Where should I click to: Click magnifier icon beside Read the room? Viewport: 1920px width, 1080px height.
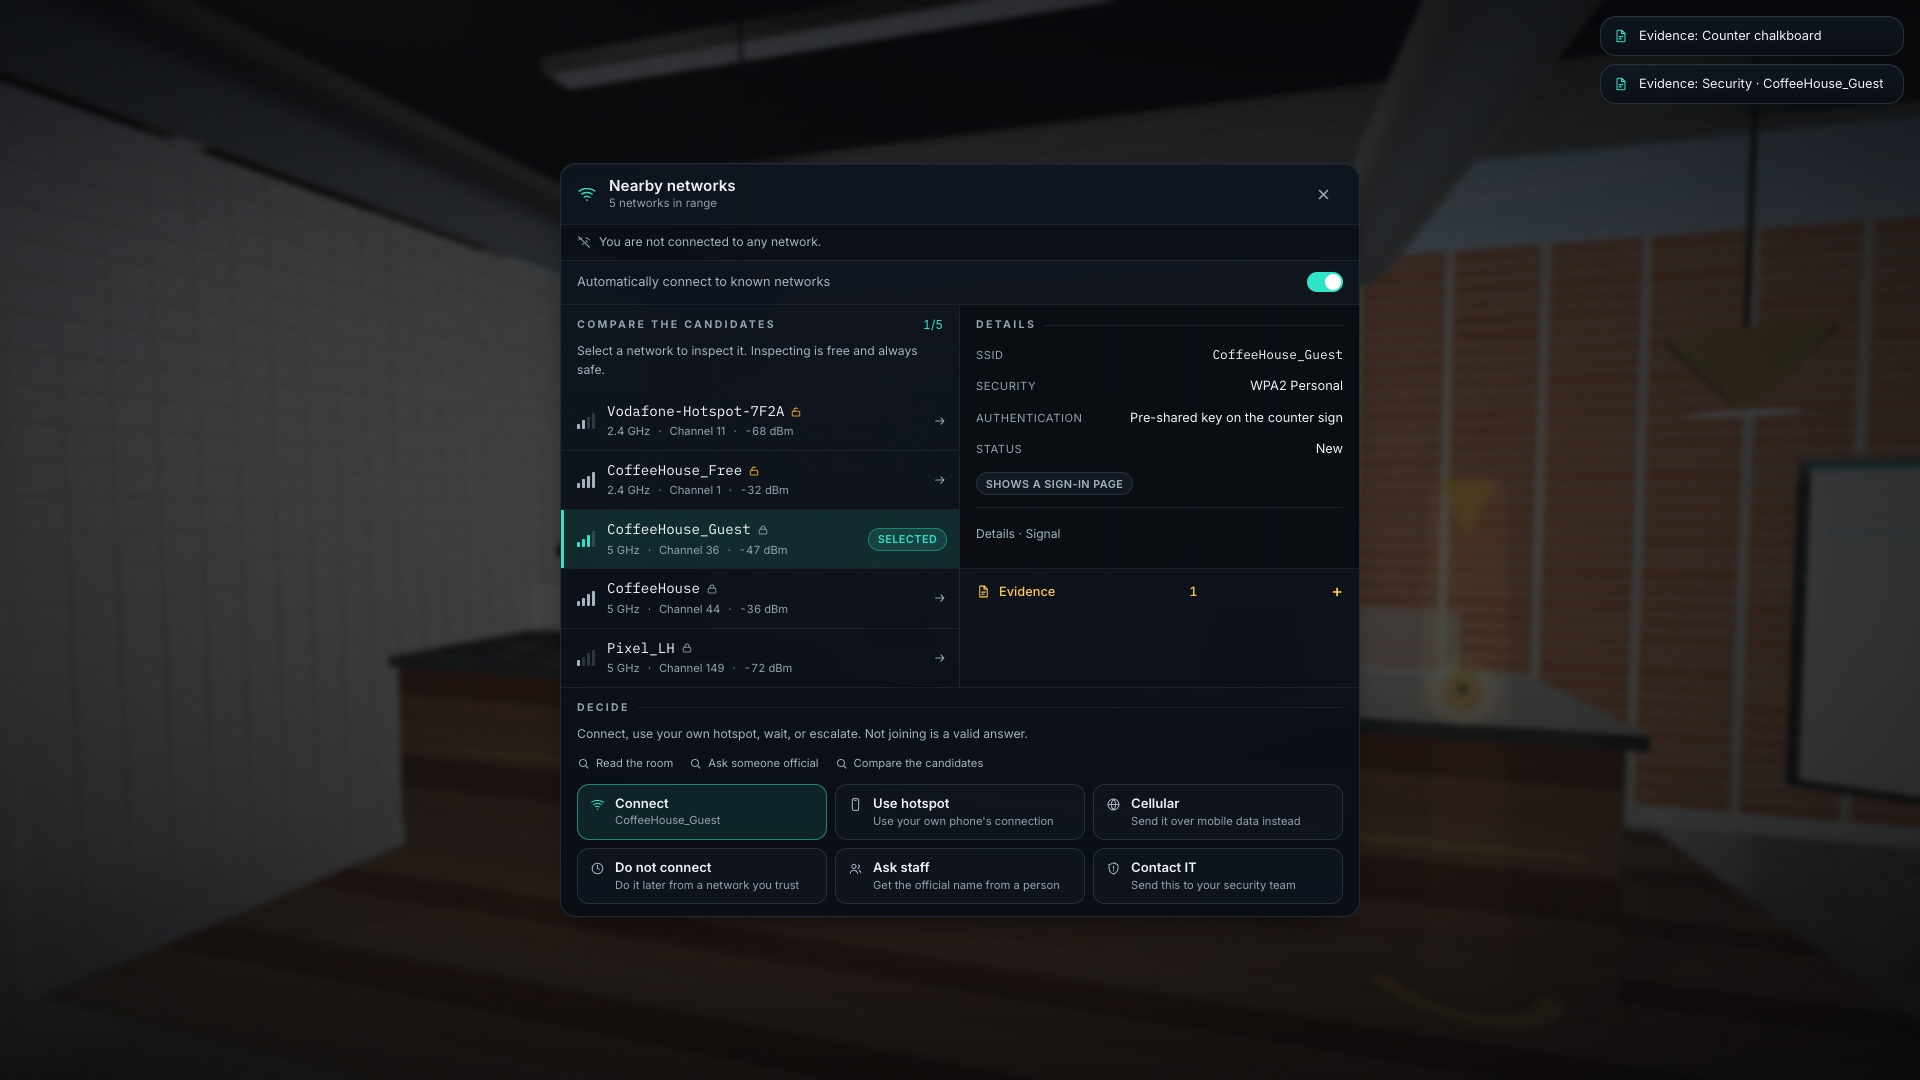pyautogui.click(x=584, y=764)
